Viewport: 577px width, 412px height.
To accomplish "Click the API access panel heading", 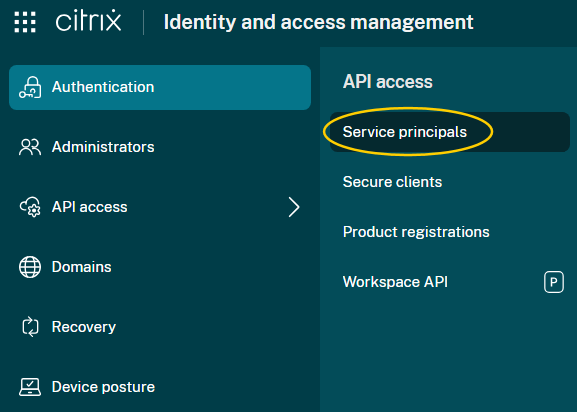I will point(388,82).
